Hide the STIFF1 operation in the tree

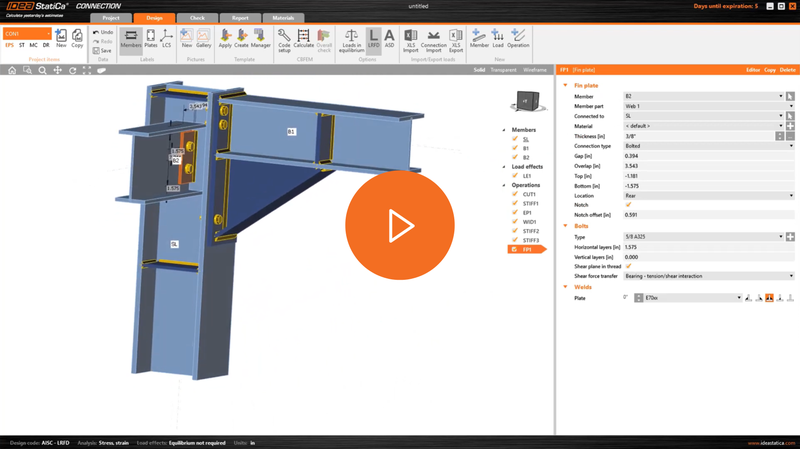[x=515, y=204]
